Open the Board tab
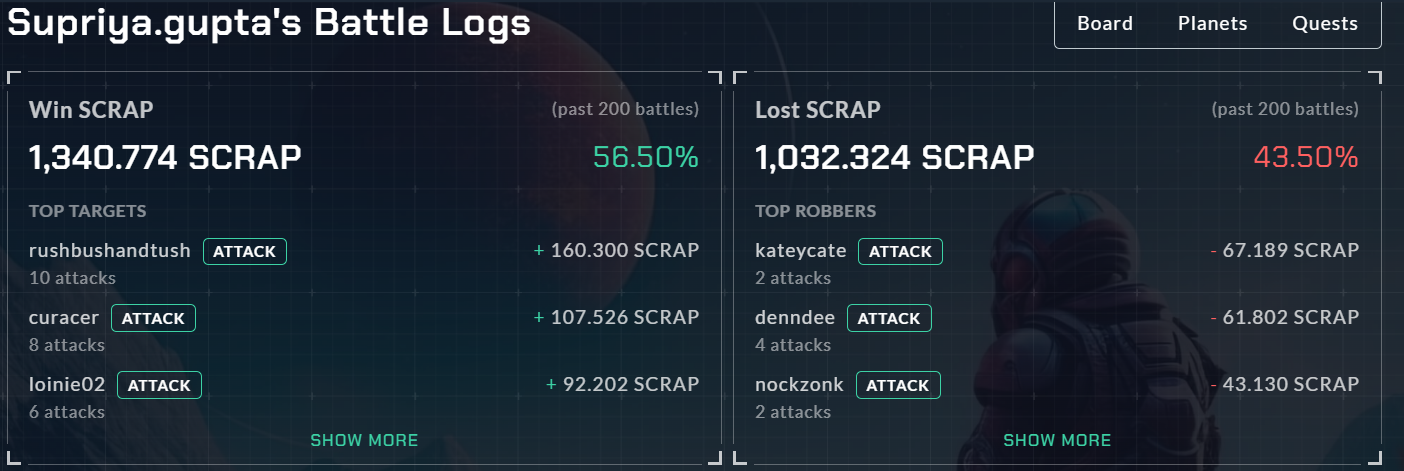Screen dimensions: 1404x471 pyautogui.click(x=1105, y=24)
